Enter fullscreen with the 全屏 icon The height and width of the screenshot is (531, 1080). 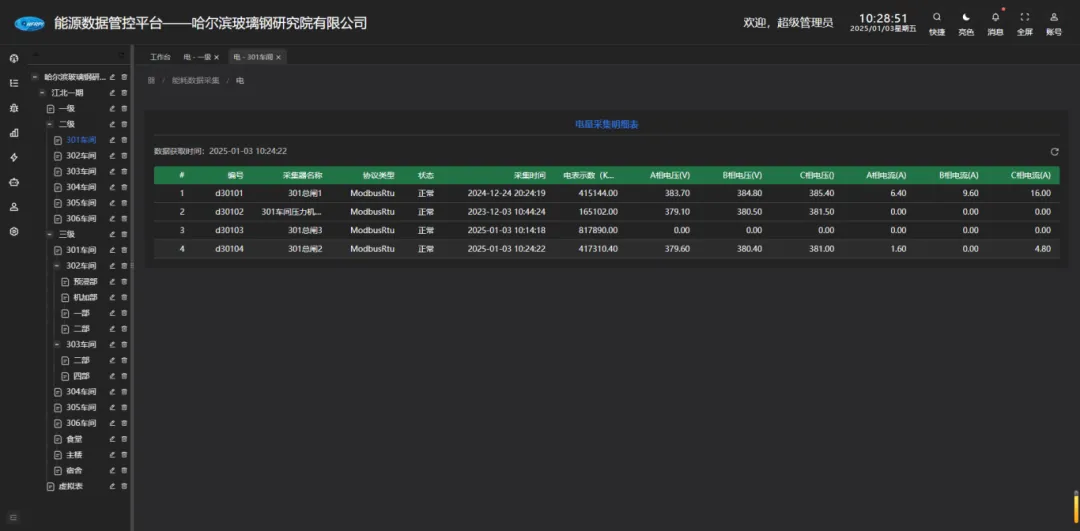coord(1024,17)
